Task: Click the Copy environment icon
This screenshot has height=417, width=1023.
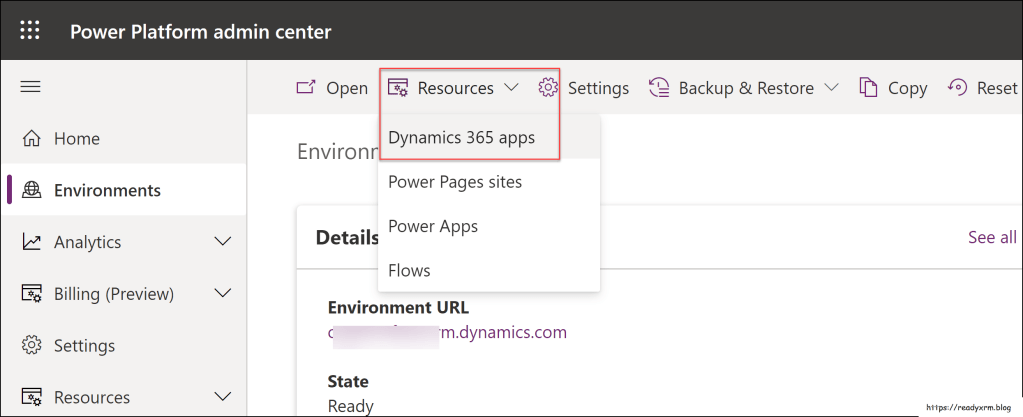Action: coord(868,88)
